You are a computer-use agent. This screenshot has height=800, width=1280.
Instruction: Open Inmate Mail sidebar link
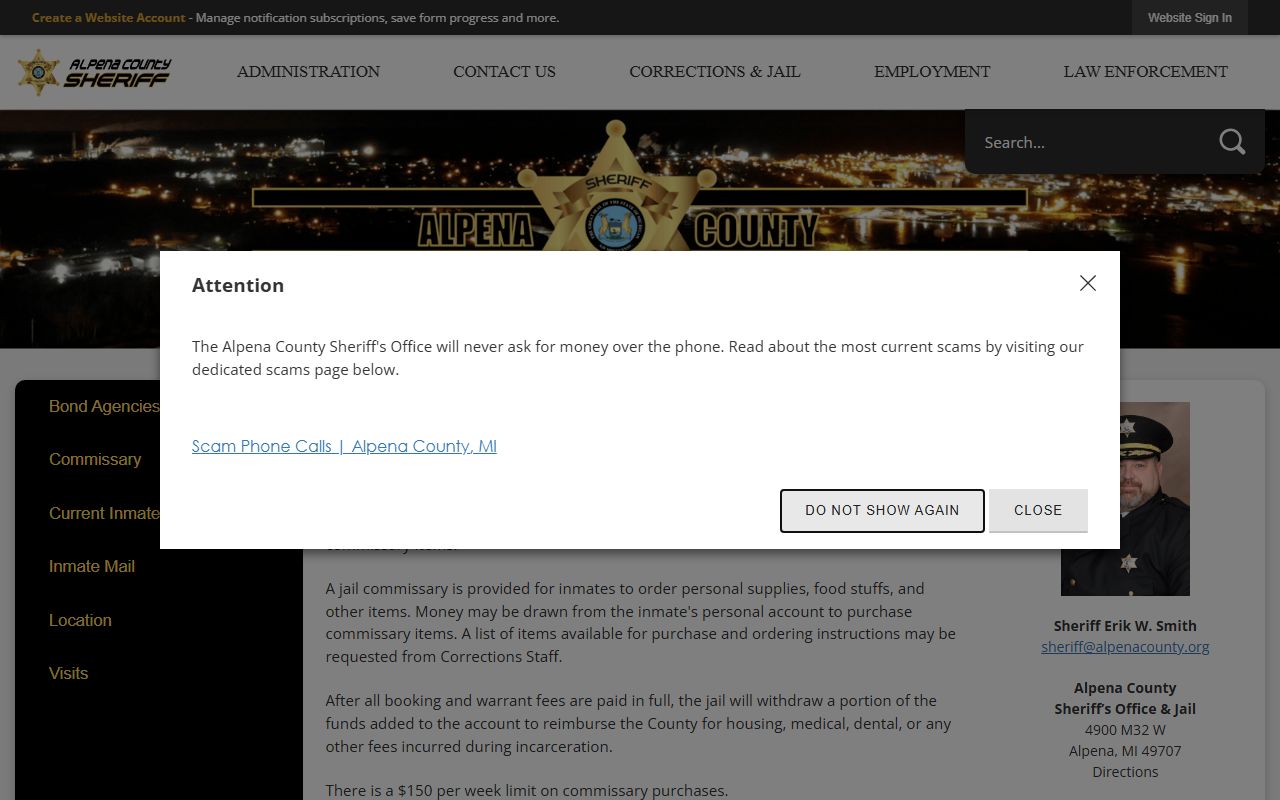click(x=92, y=566)
